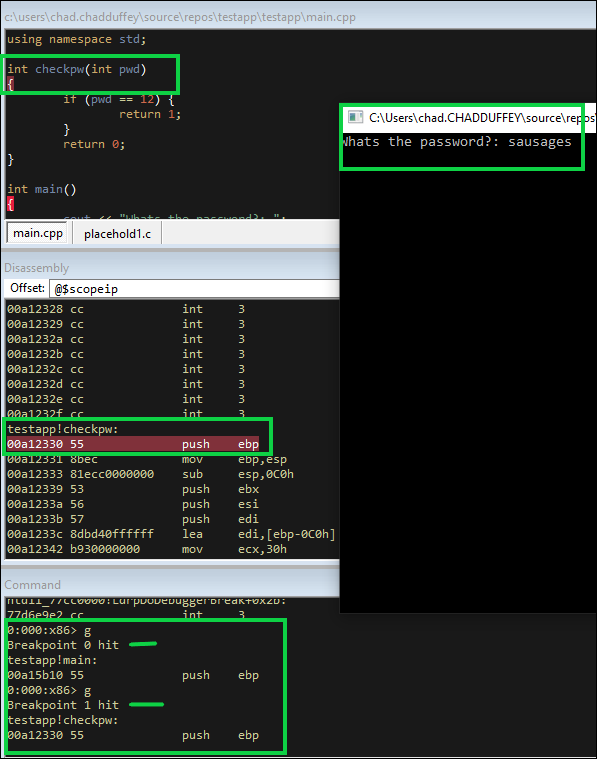Click the Disassembly panel title

[x=37, y=268]
